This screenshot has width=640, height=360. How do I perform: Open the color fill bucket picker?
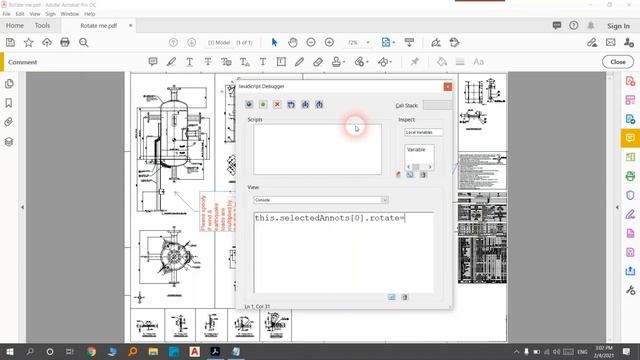442,62
